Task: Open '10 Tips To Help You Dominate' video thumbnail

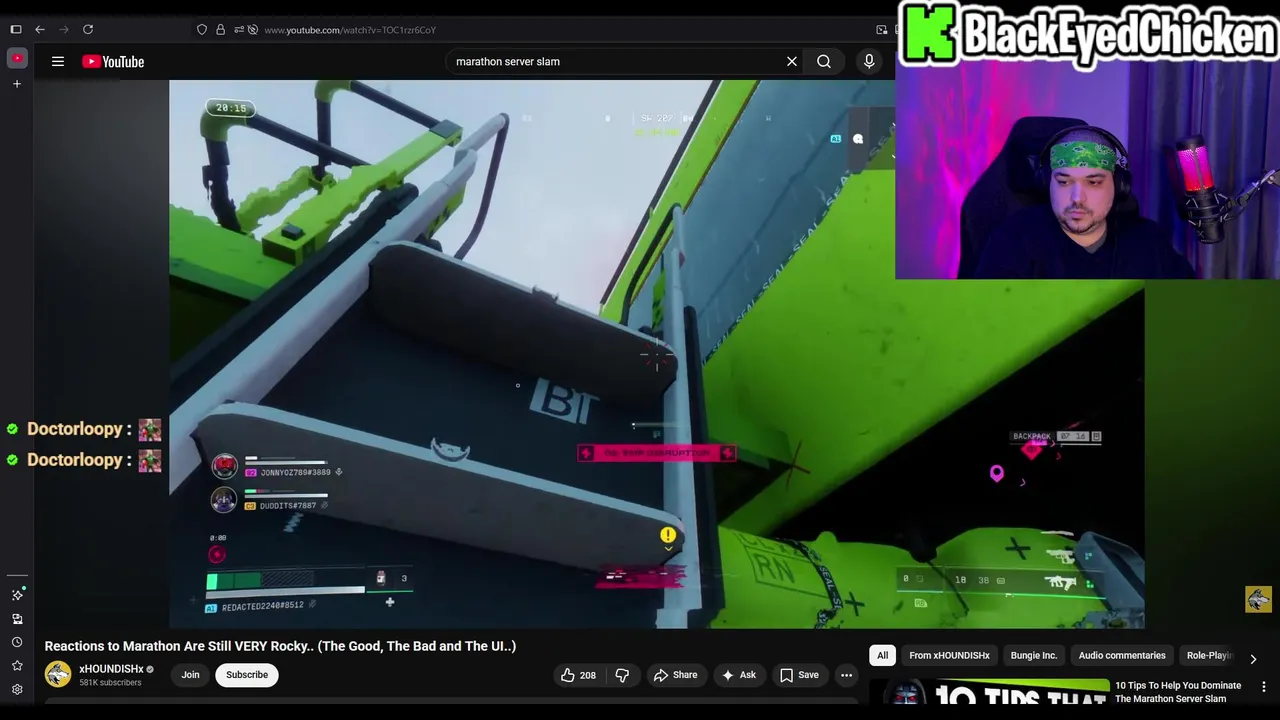Action: click(989, 692)
